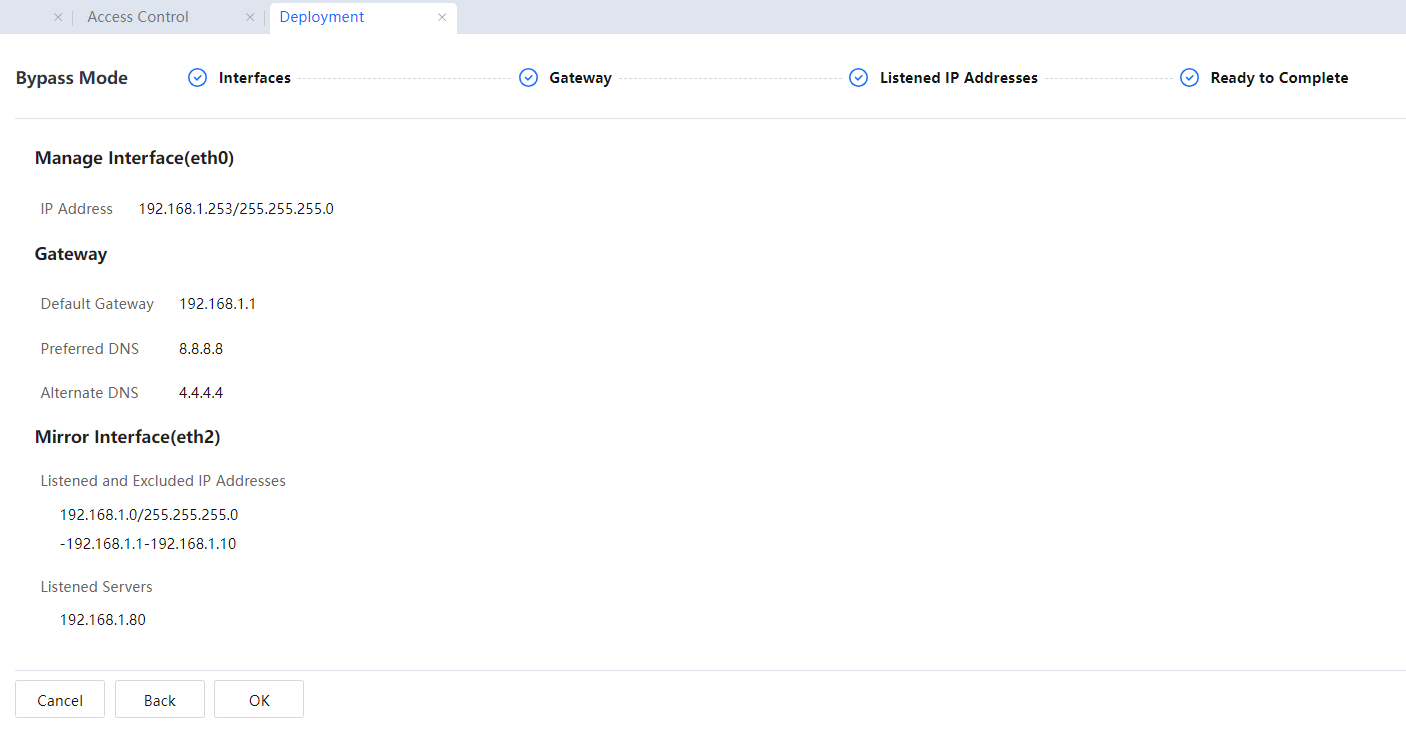This screenshot has width=1406, height=731.
Task: Click the Listened IP Addresses checkmark icon
Action: coord(858,78)
